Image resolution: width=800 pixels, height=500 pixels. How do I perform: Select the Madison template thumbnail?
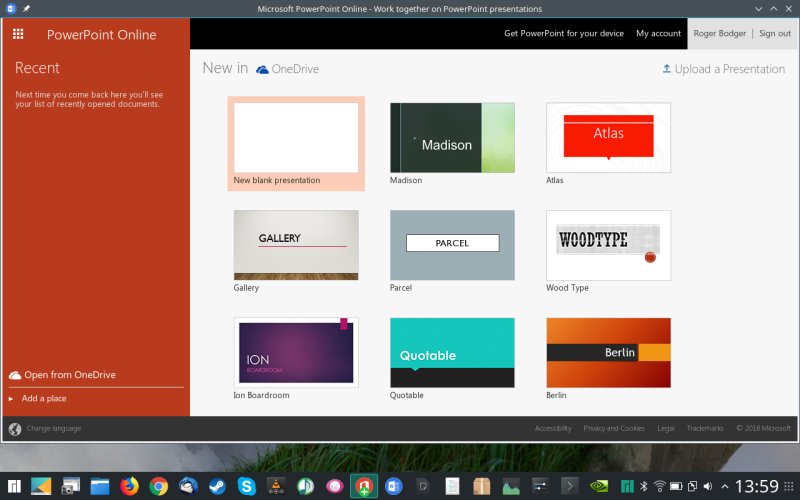[x=452, y=138]
